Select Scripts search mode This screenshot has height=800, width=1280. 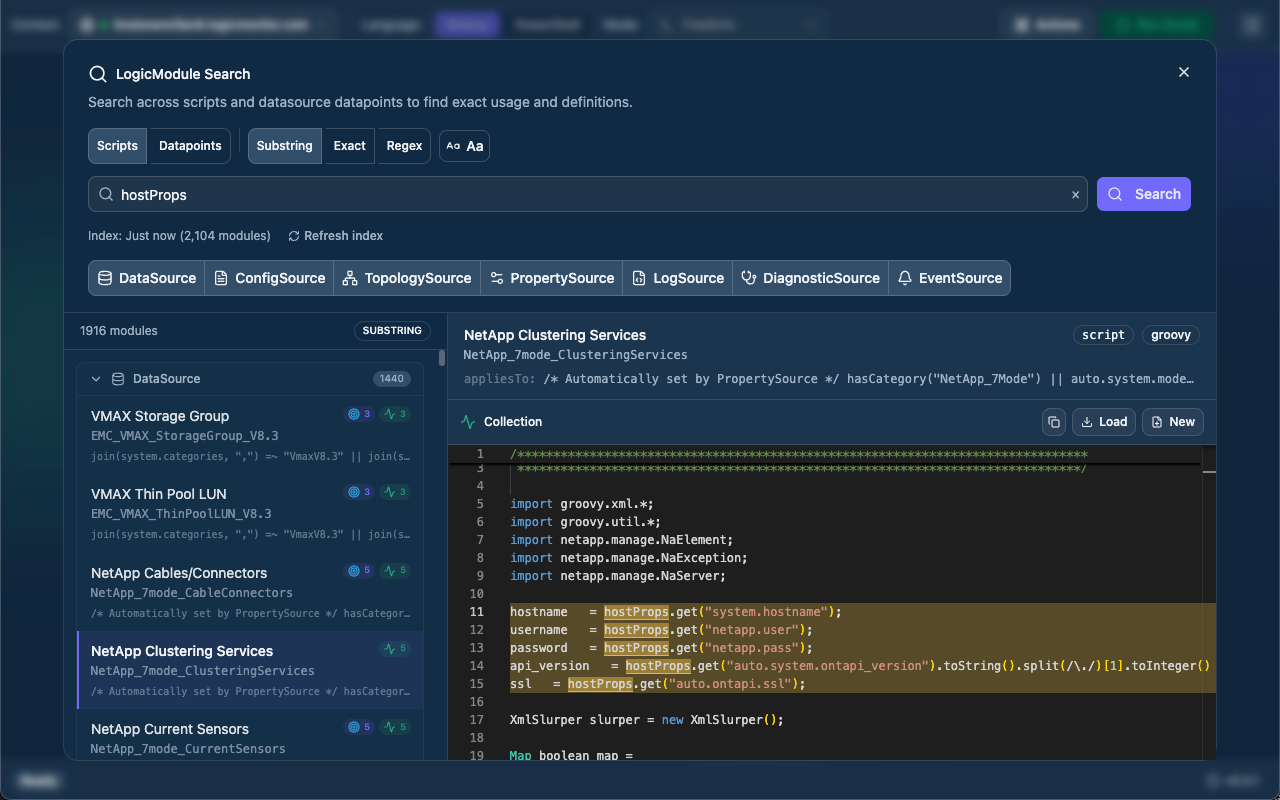point(117,146)
